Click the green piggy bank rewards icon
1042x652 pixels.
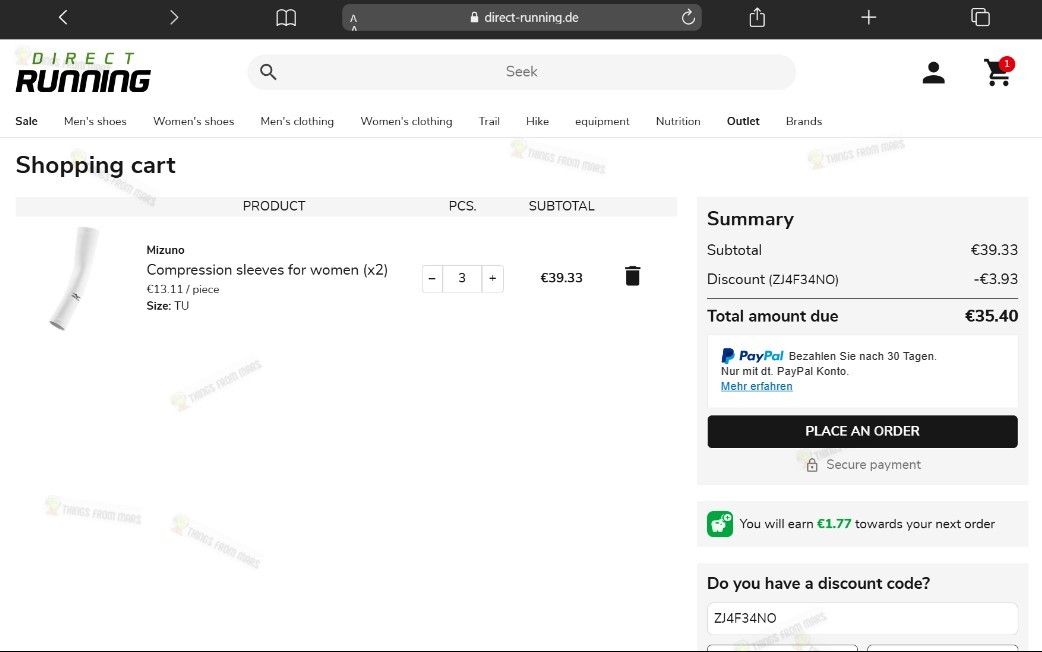pos(720,524)
